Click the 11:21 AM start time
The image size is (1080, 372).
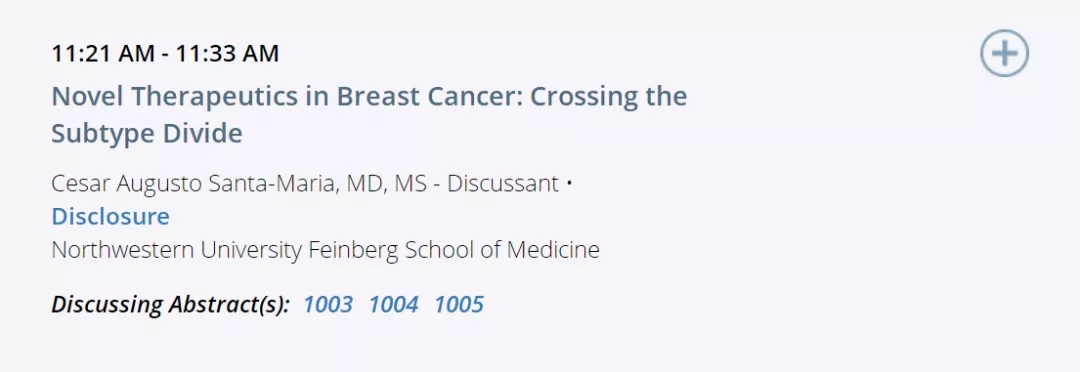click(x=103, y=54)
